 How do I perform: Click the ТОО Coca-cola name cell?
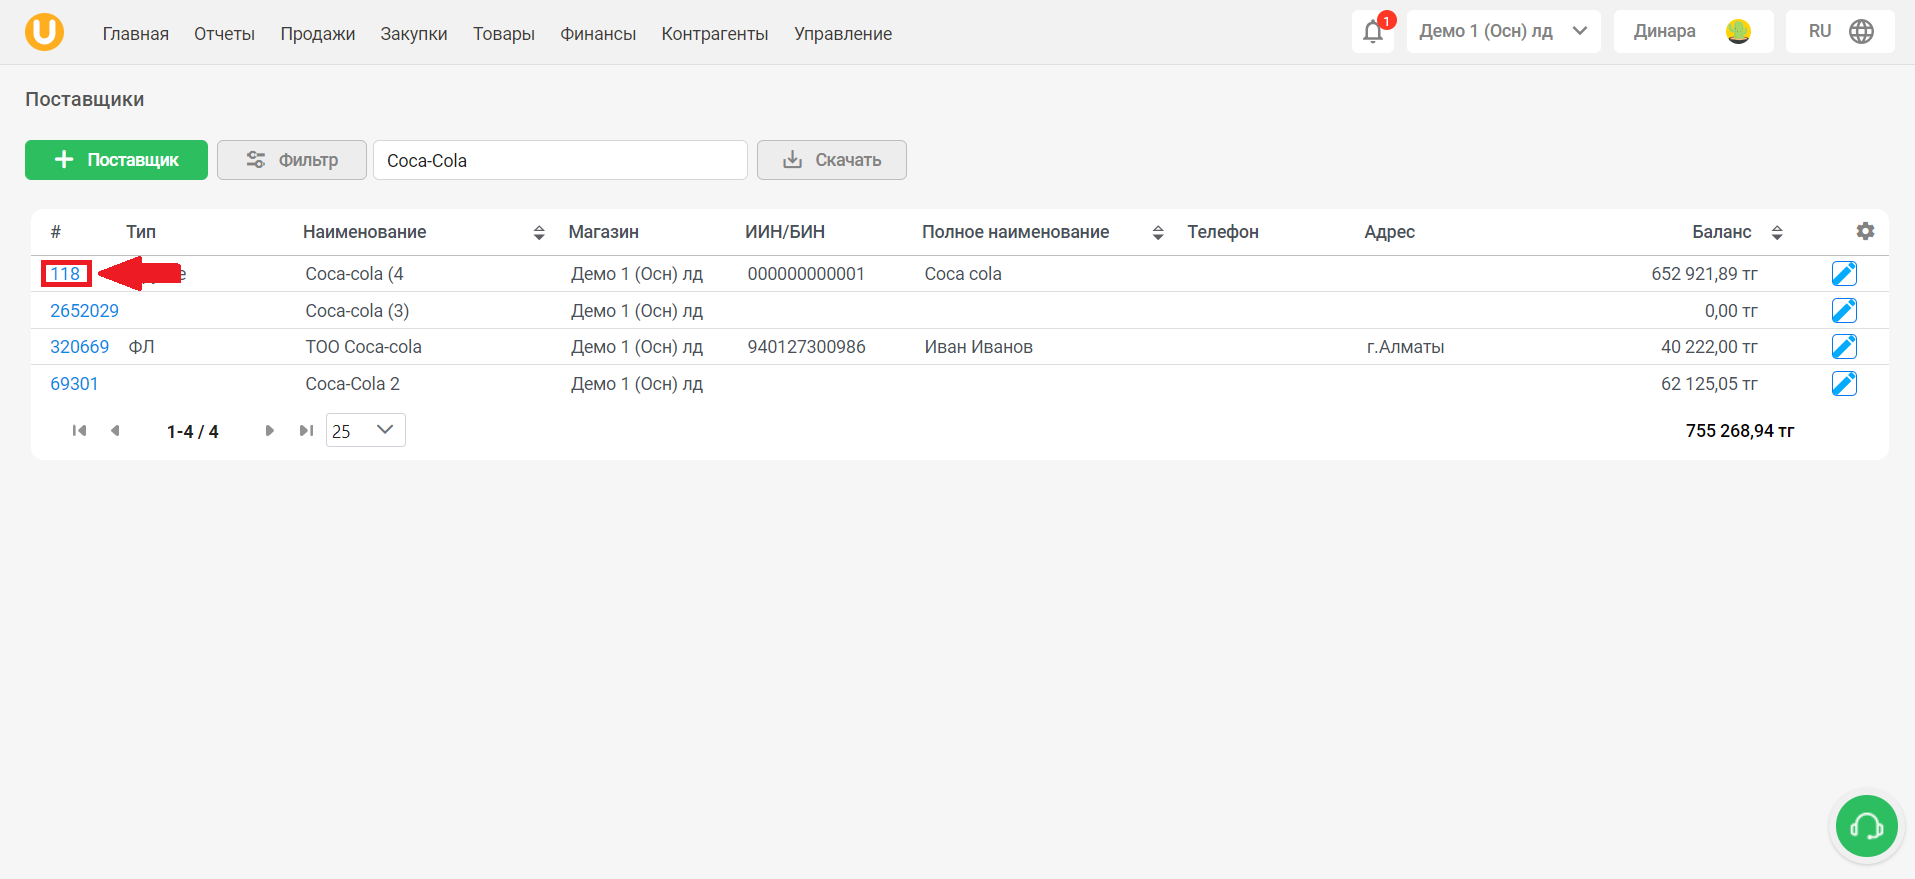pos(363,347)
